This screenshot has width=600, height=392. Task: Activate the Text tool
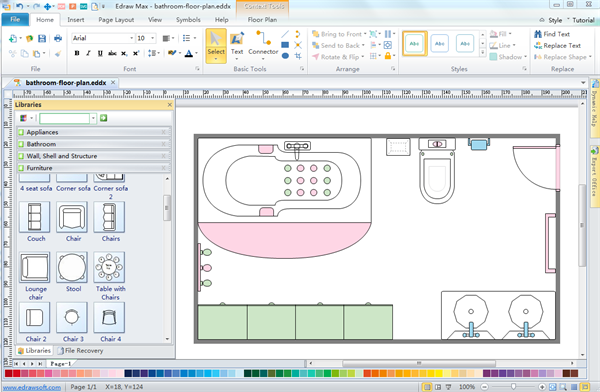point(237,45)
